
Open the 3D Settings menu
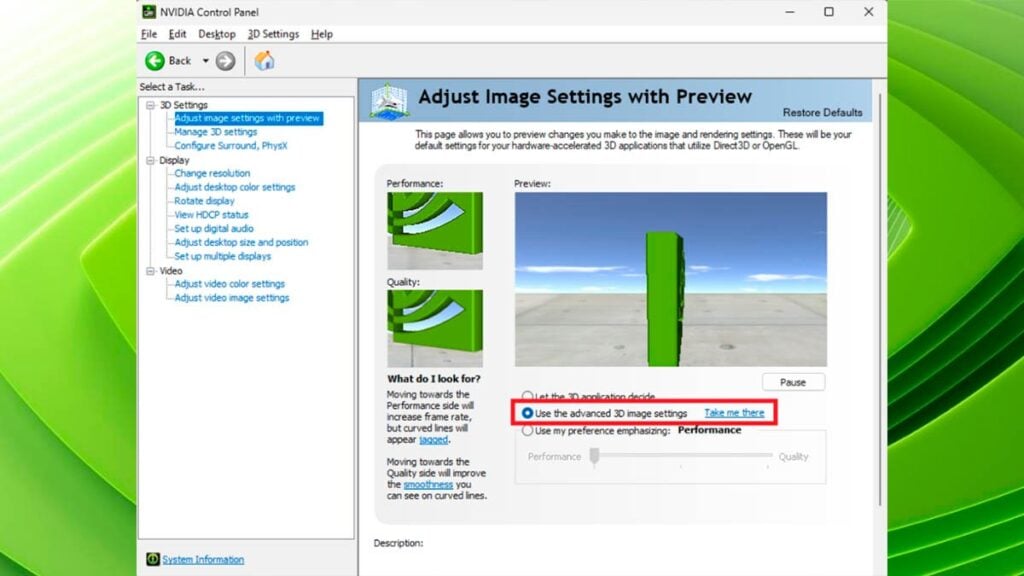click(x=273, y=34)
